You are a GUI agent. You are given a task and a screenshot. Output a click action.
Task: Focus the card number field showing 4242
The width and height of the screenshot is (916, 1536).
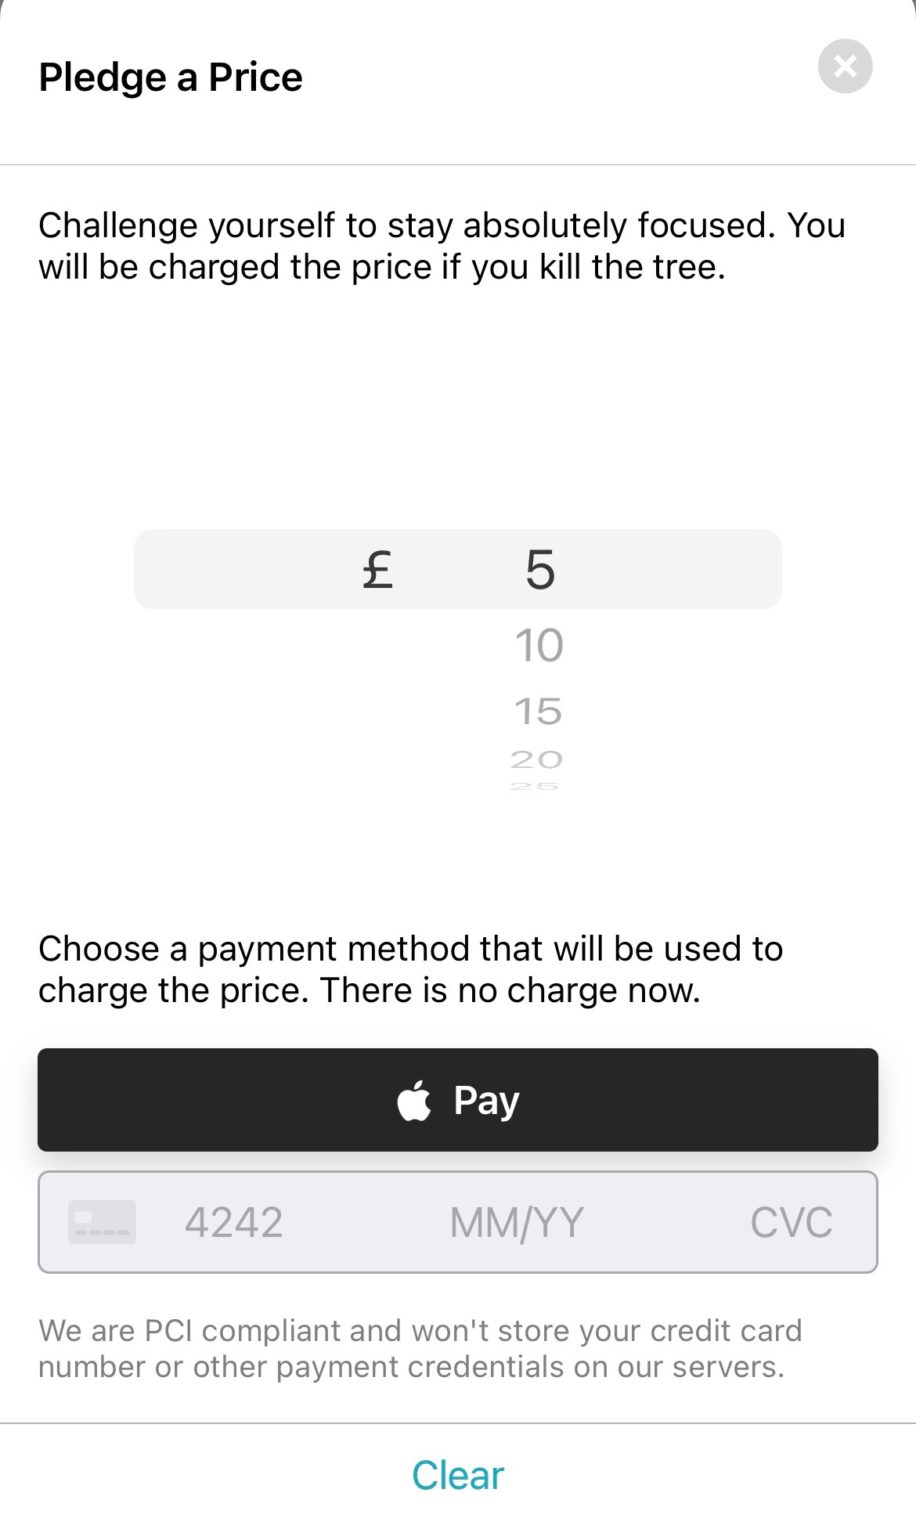point(234,1222)
